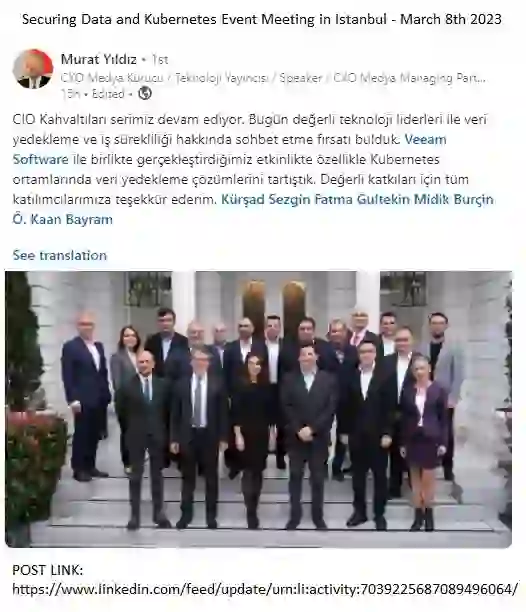Screen dimensions: 526x612
Task: Open Murat Yıldız profile picture
Action: coord(33,69)
